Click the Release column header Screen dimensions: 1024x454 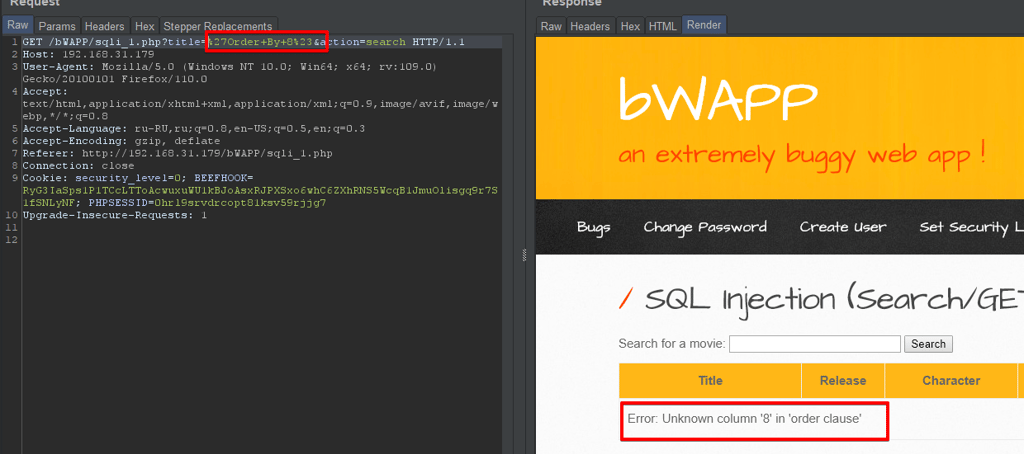pos(843,381)
